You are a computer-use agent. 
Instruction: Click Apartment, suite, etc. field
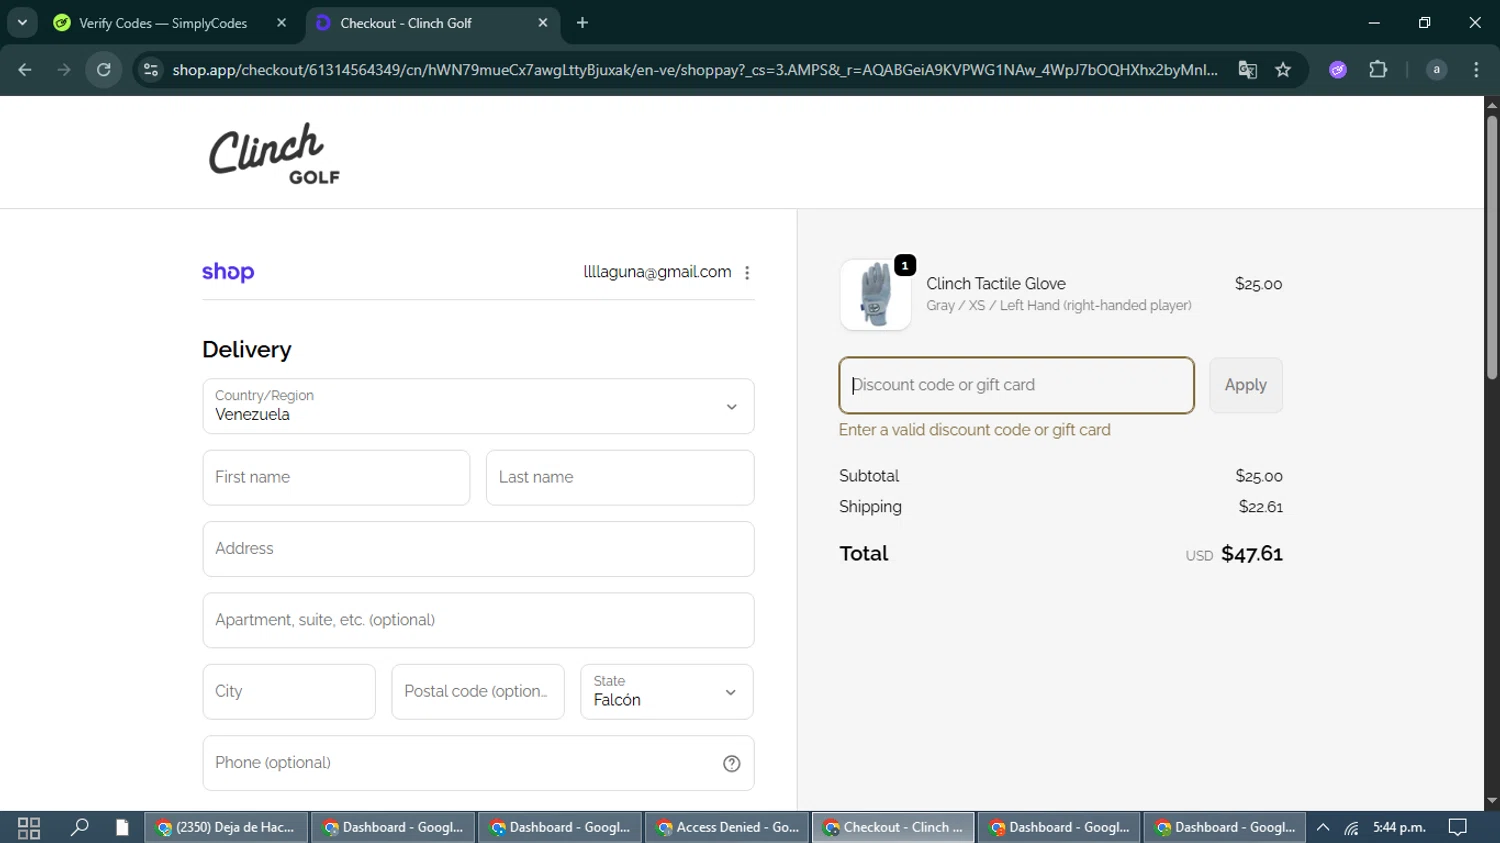click(478, 620)
